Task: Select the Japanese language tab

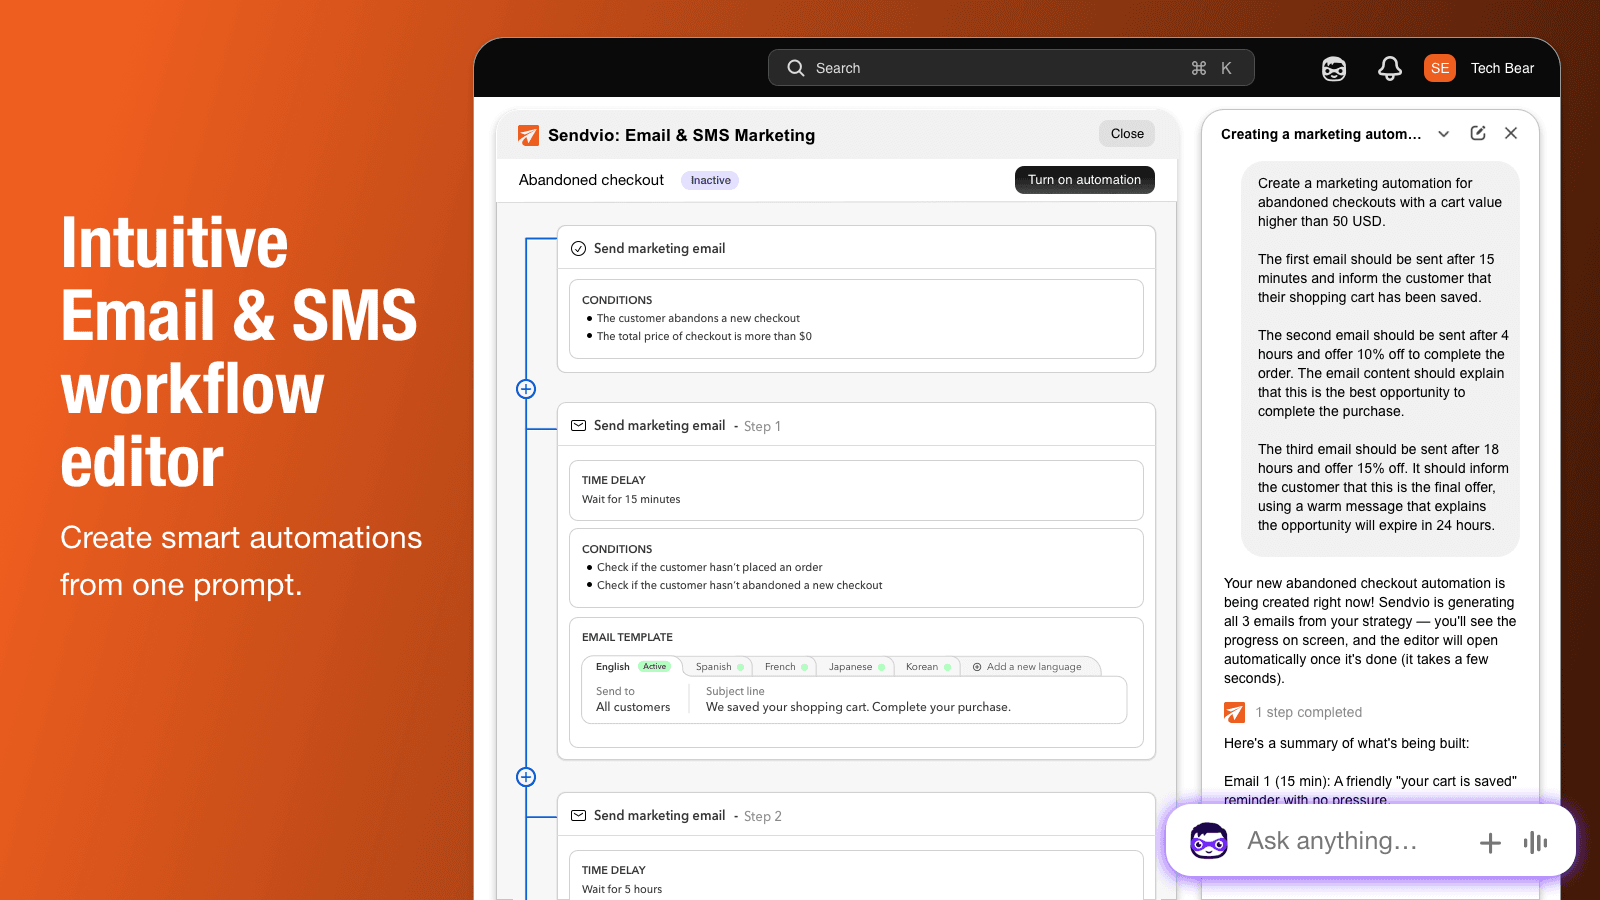Action: tap(857, 667)
